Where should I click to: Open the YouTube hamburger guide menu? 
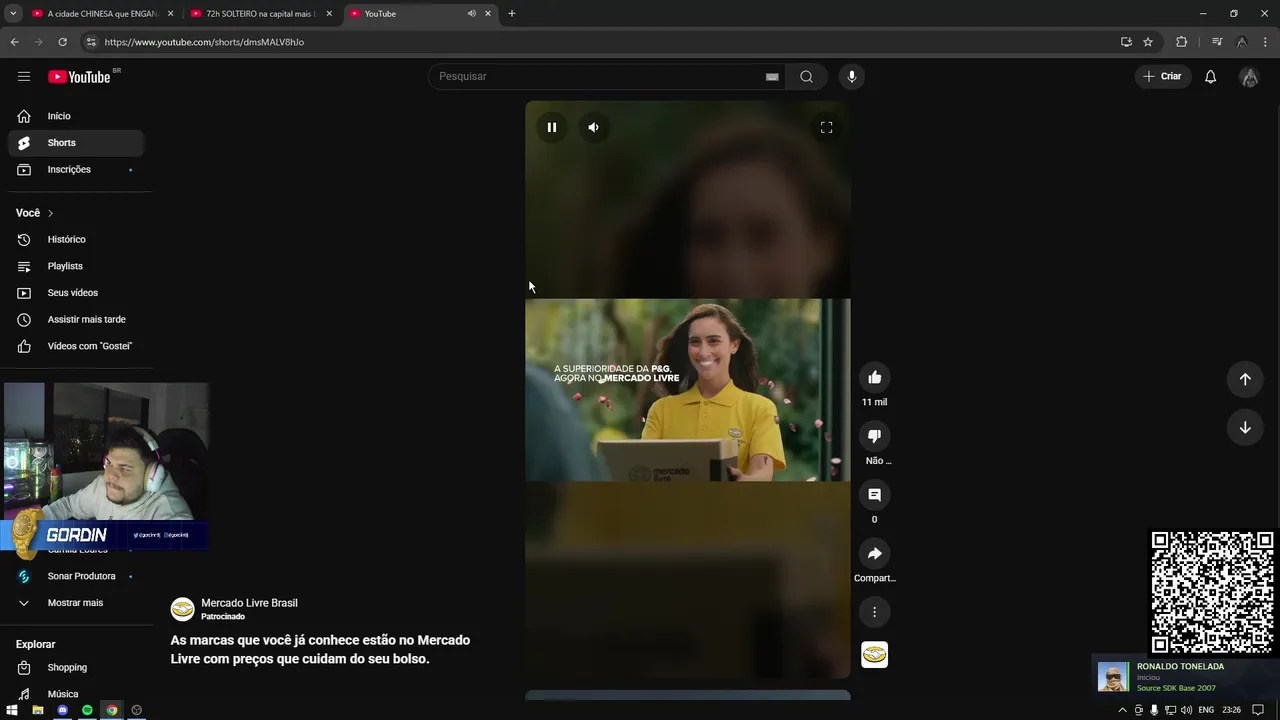coord(24,76)
